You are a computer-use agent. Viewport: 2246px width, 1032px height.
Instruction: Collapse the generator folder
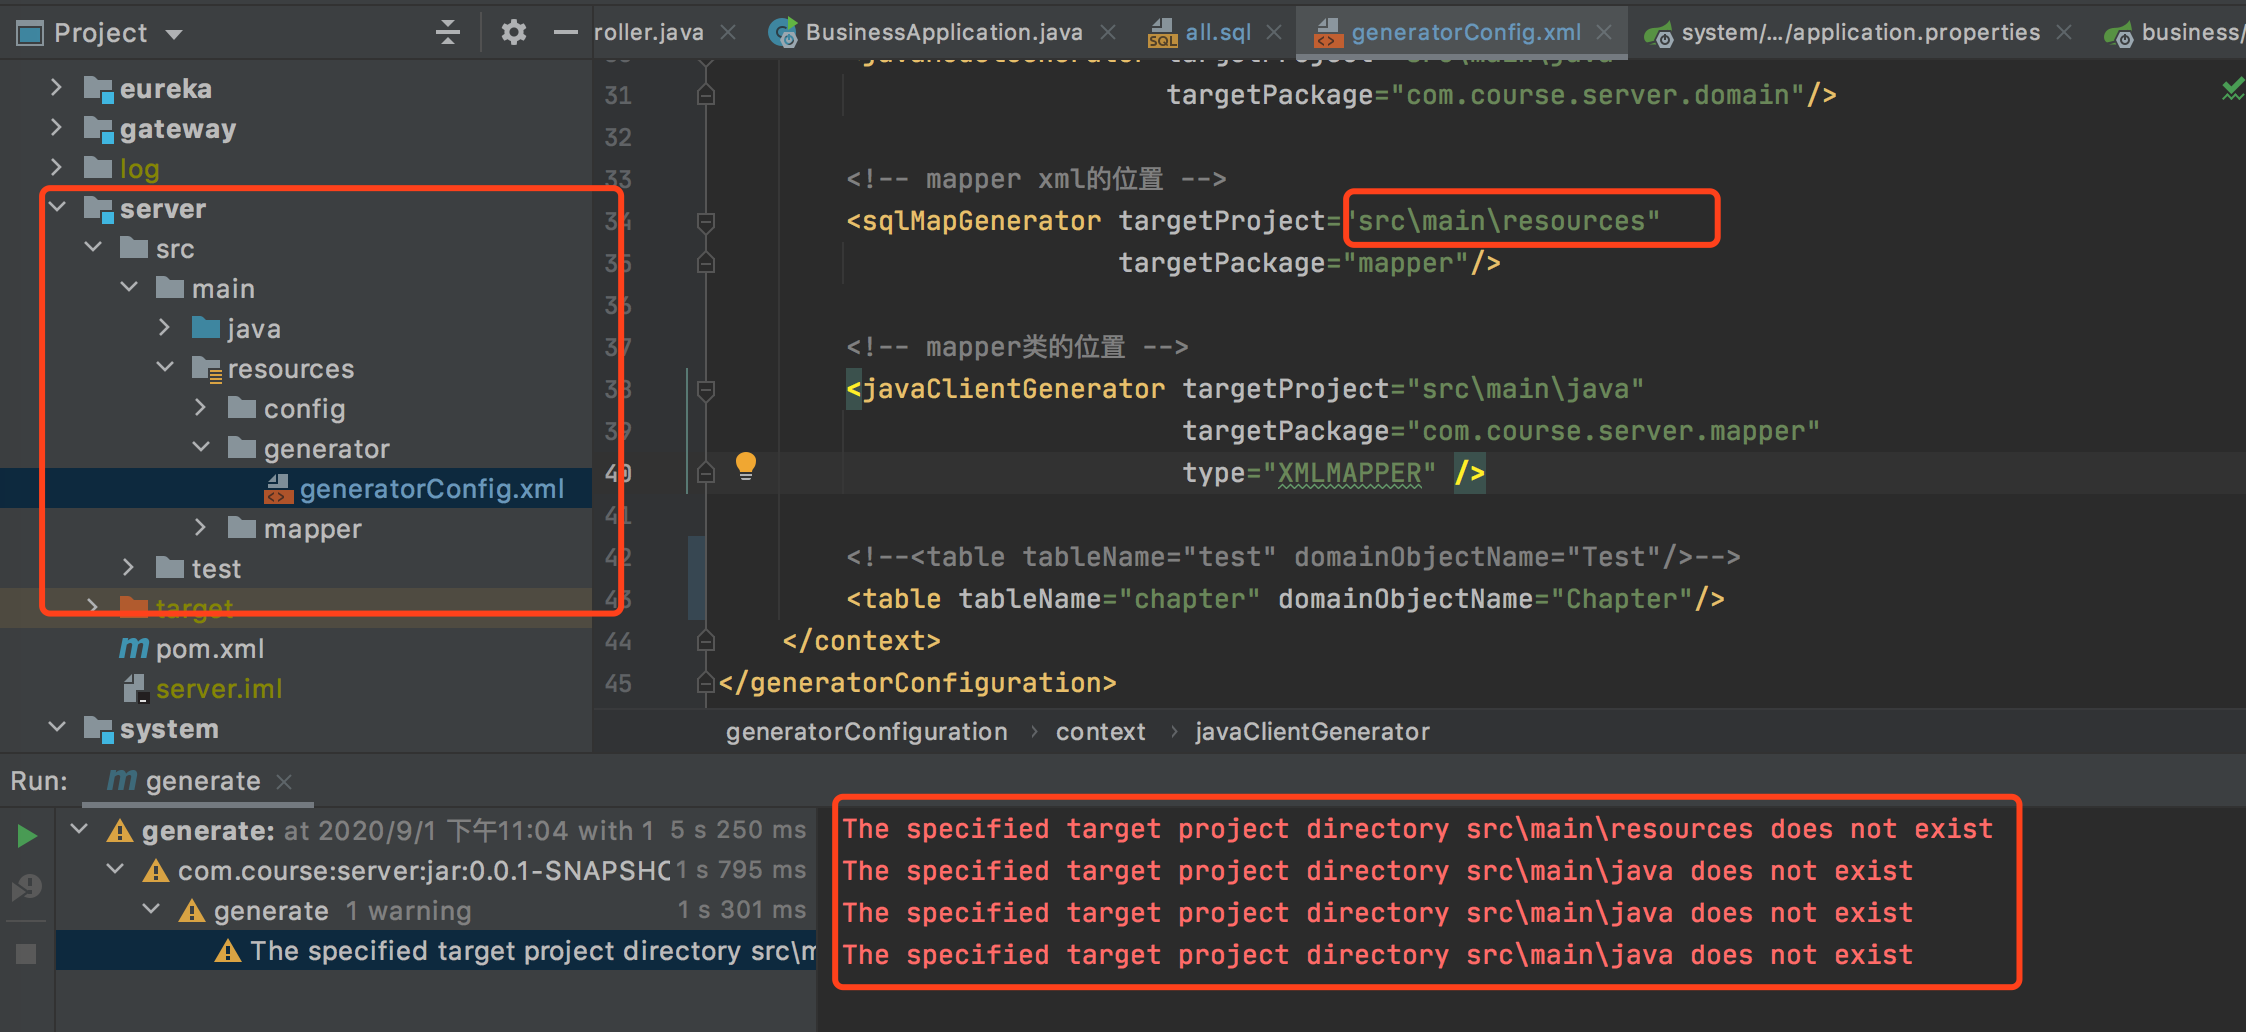tap(201, 448)
